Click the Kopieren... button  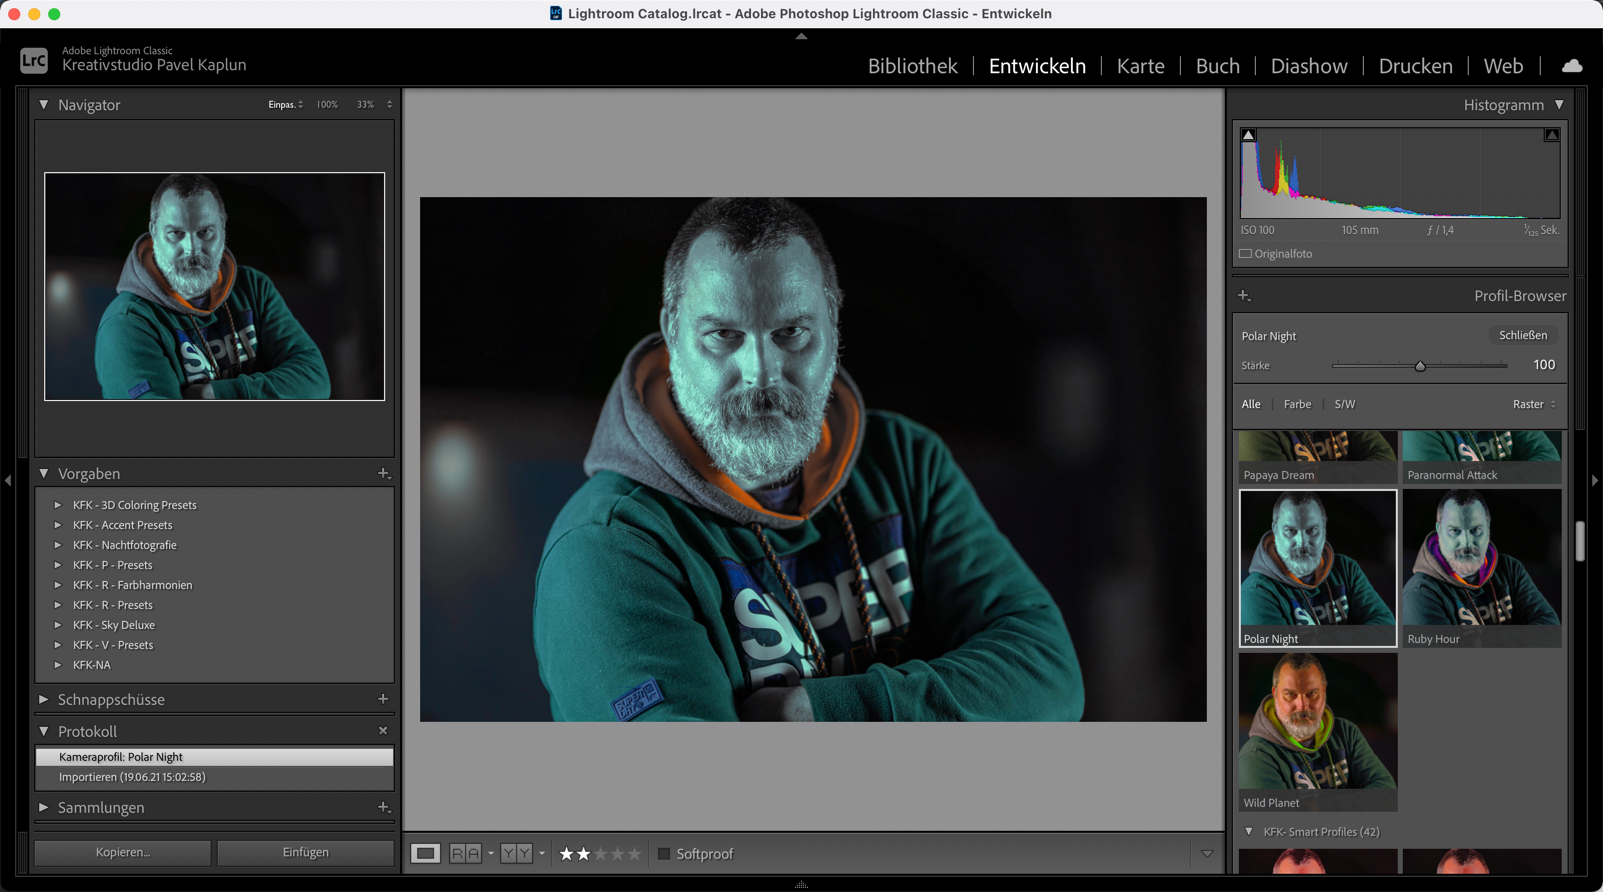pos(123,852)
